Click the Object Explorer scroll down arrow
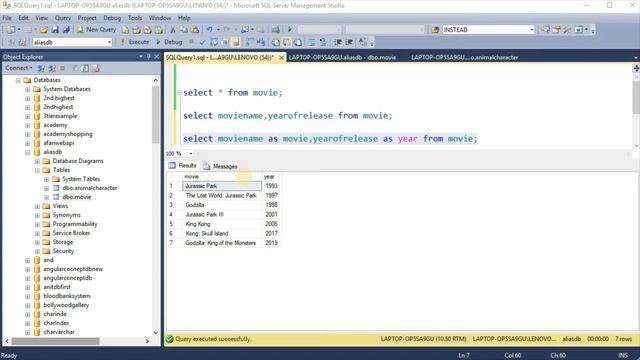 [x=156, y=333]
